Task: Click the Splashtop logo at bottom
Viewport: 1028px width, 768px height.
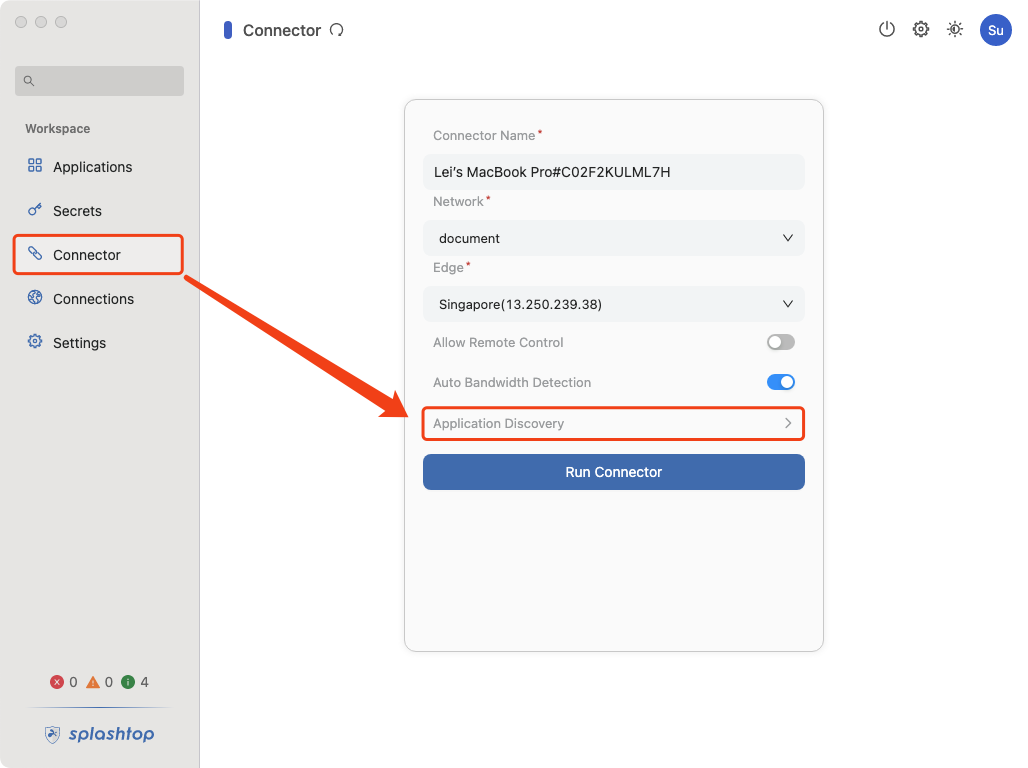Action: [x=100, y=735]
